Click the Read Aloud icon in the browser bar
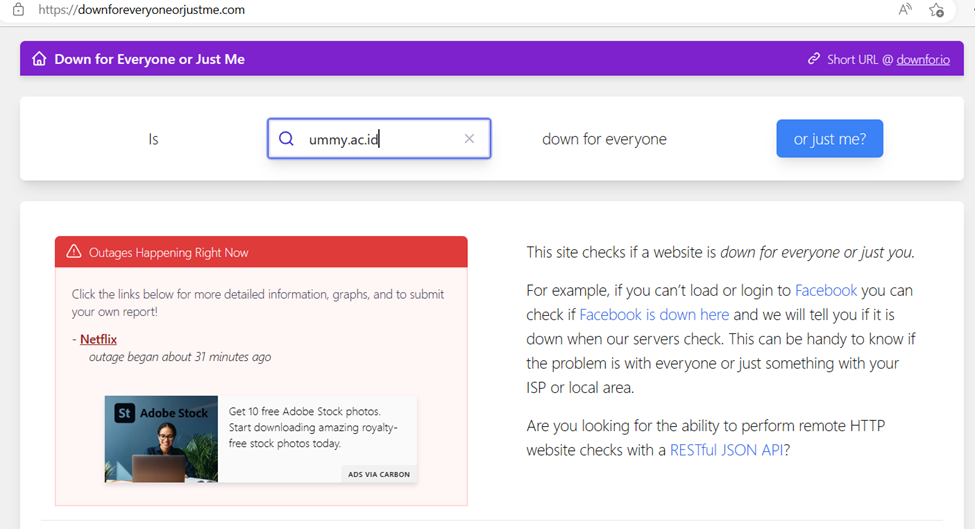Viewport: 975px width, 529px height. tap(905, 10)
